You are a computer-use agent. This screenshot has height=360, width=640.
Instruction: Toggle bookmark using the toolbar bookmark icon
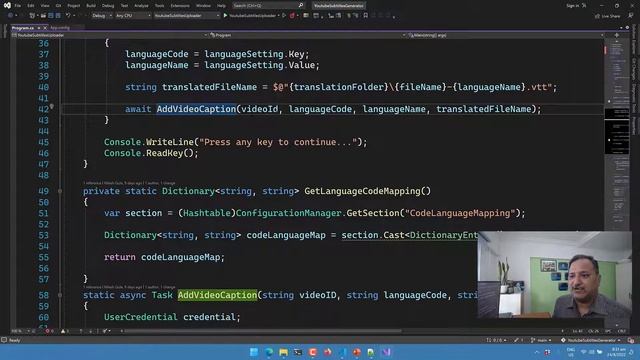366,16
